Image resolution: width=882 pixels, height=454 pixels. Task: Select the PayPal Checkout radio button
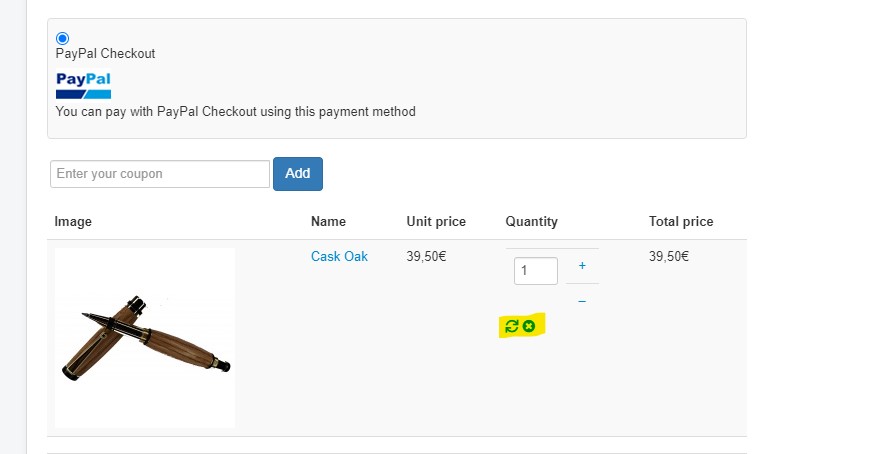[63, 38]
